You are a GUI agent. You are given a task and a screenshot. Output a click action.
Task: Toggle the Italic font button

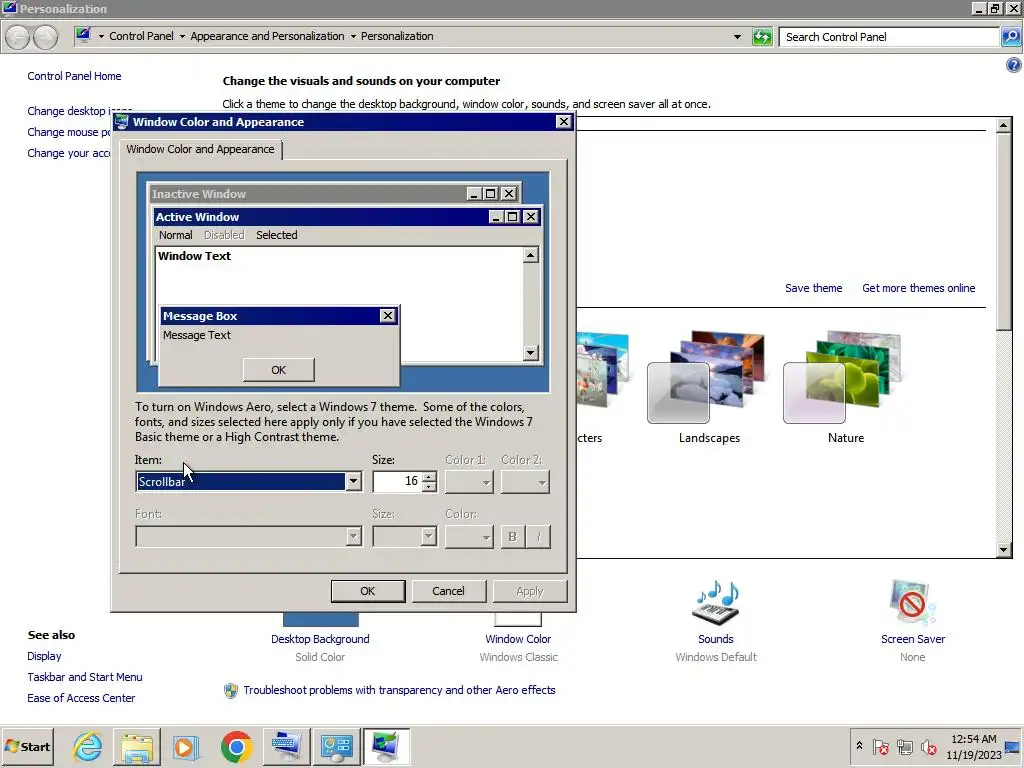click(x=538, y=537)
